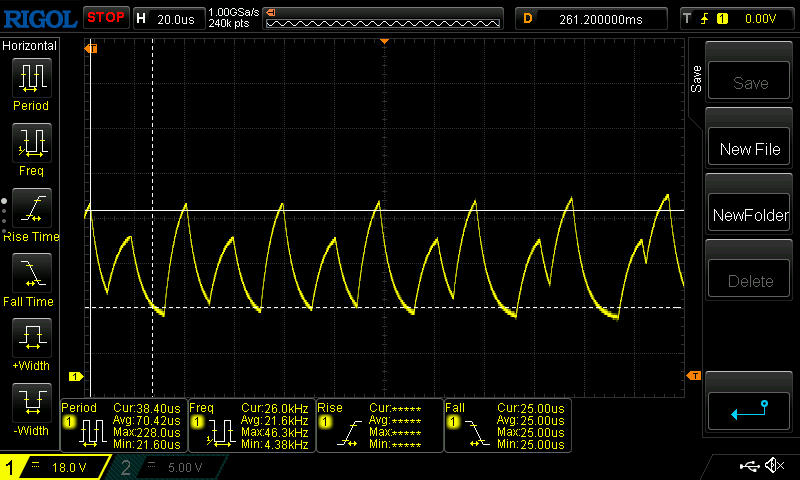Viewport: 800px width, 480px height.
Task: Choose the Rise Time measurement icon
Action: [x=31, y=208]
